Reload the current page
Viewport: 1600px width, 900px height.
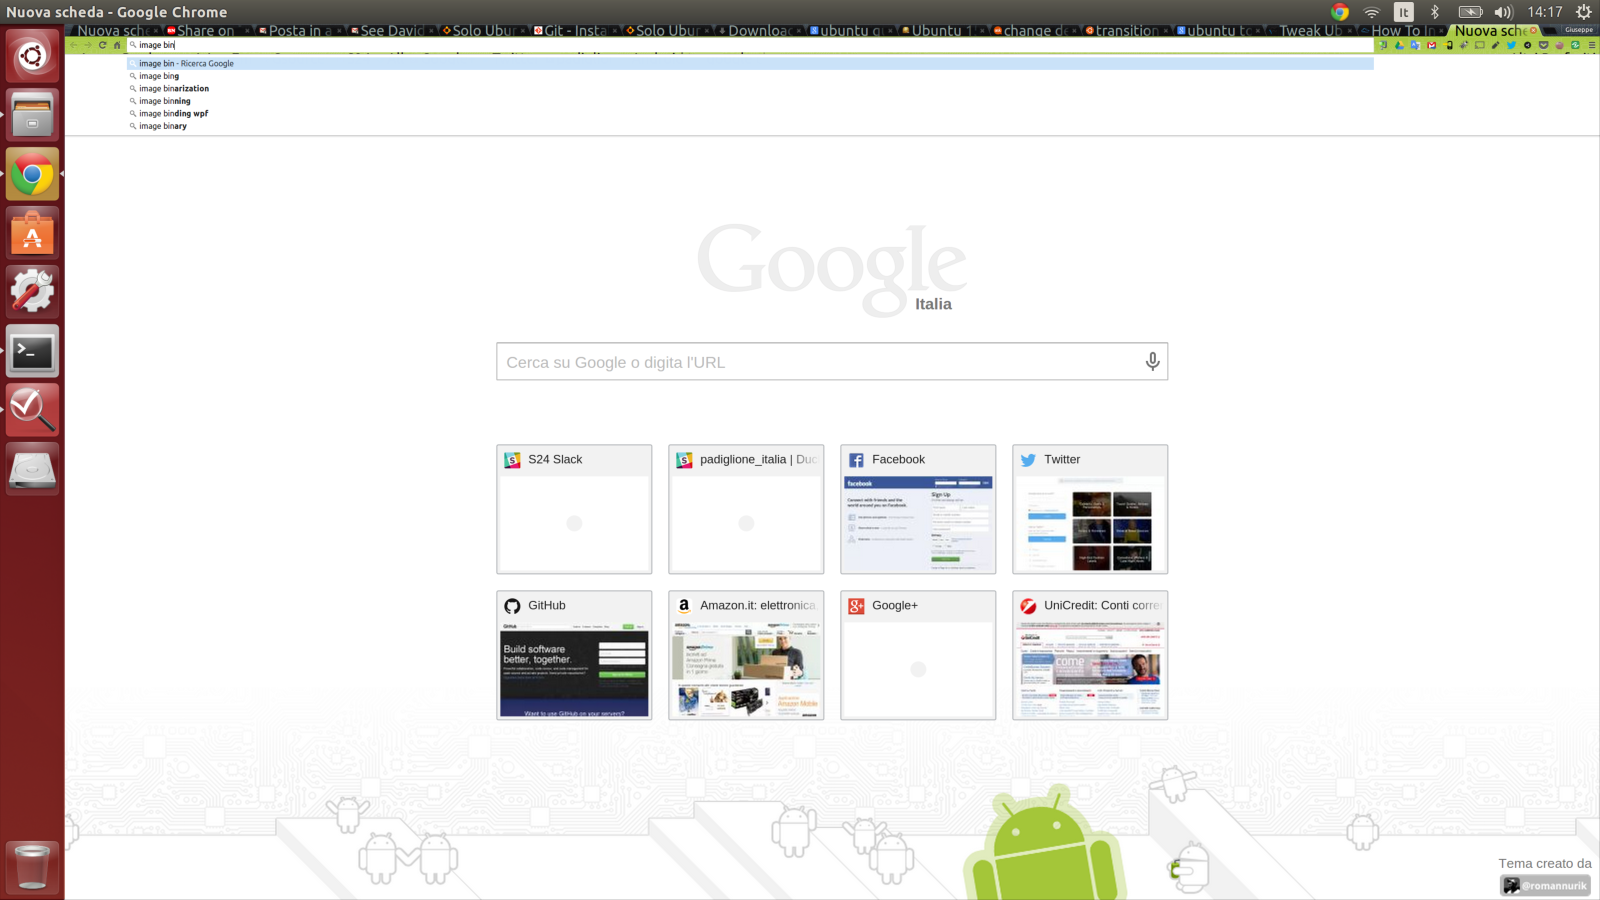(x=102, y=45)
